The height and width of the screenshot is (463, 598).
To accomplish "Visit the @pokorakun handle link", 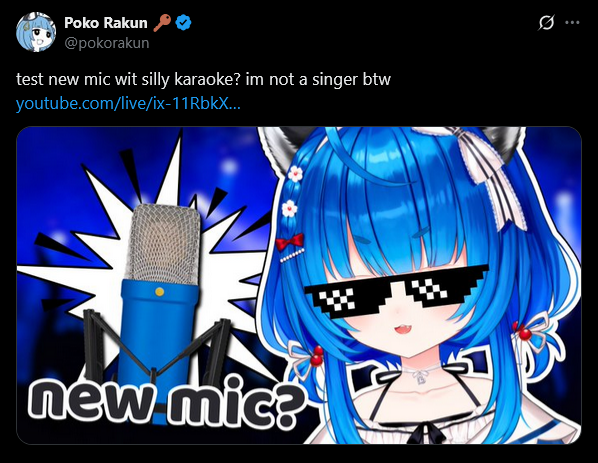I will tap(107, 43).
